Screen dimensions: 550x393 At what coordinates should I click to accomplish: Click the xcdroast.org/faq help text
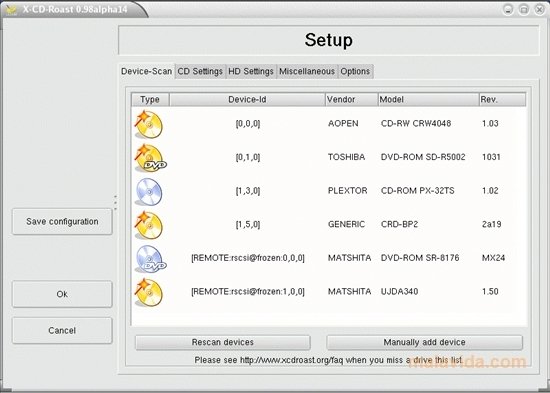click(329, 360)
